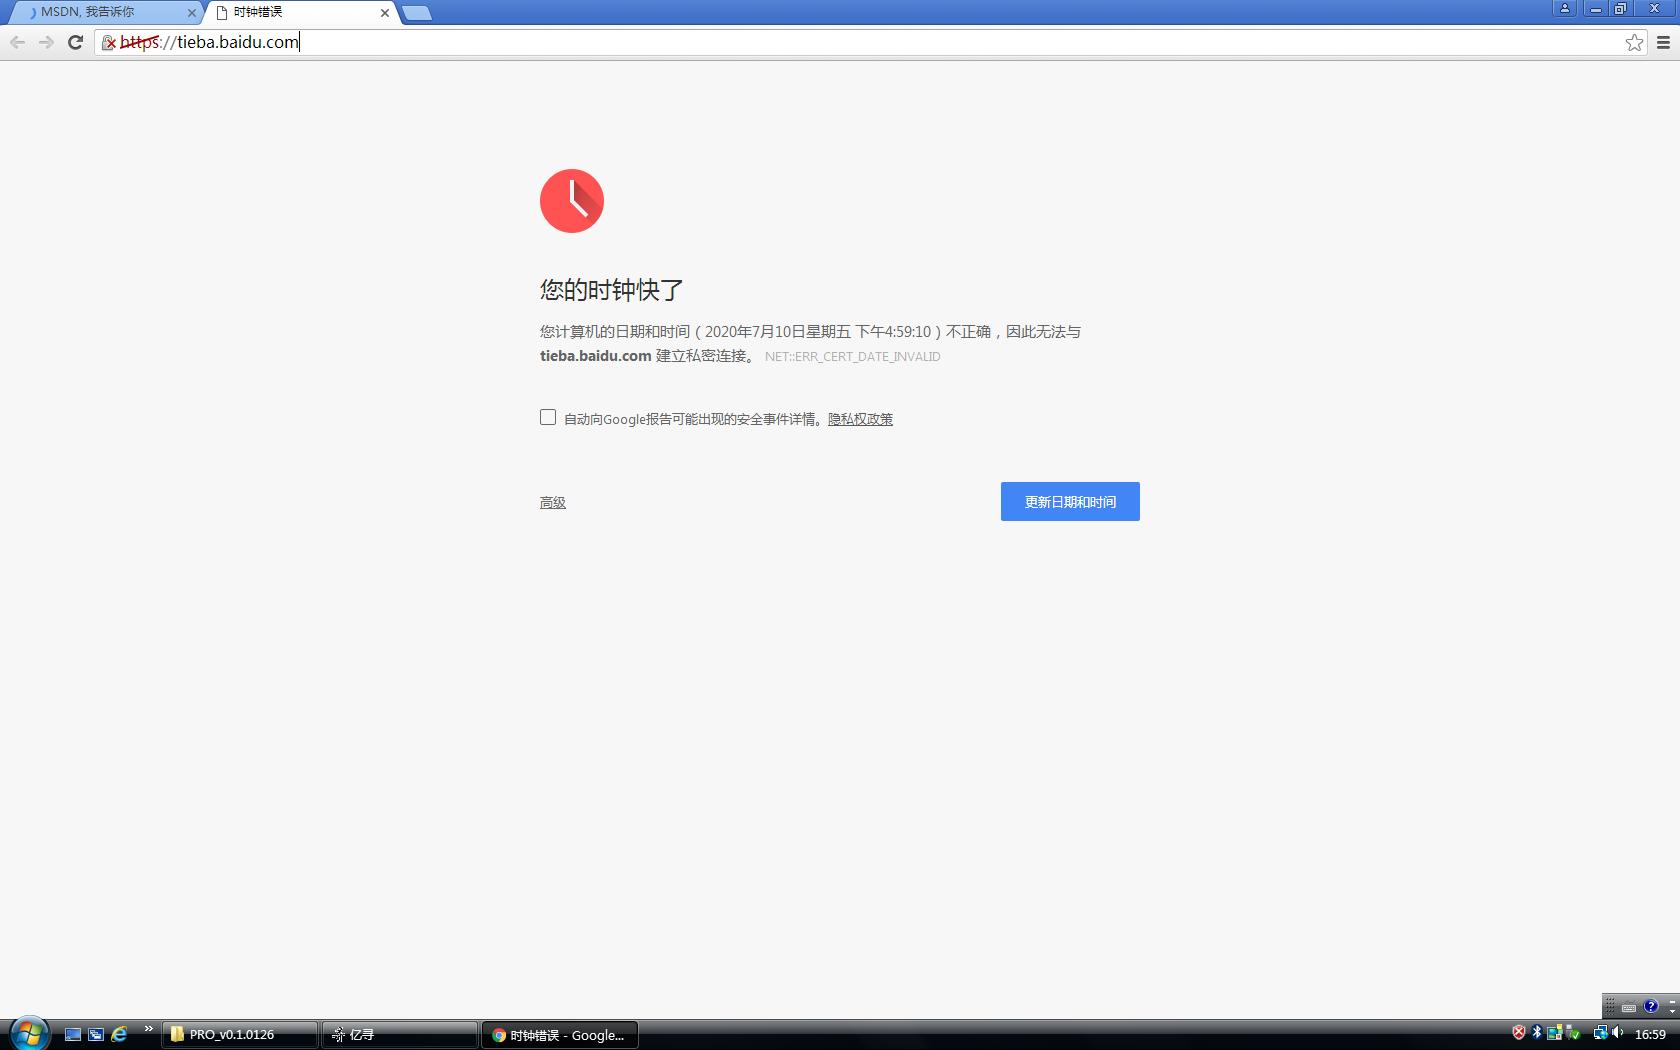
Task: Click the Chrome user profile button
Action: coord(1565,8)
